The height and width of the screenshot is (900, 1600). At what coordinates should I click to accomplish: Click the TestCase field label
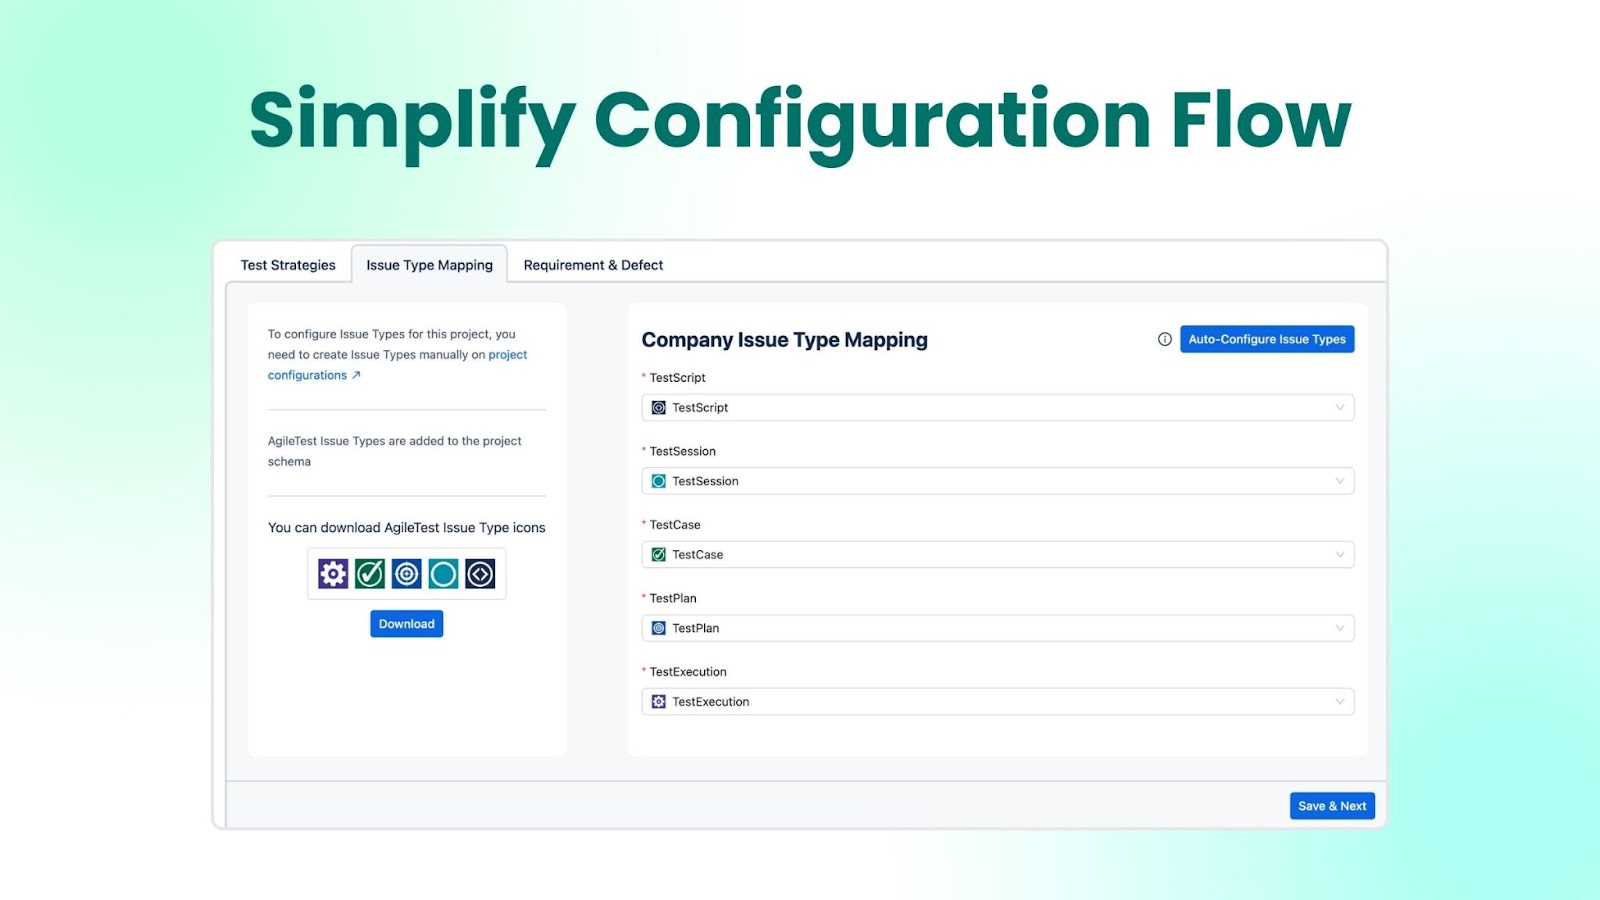pyautogui.click(x=675, y=525)
